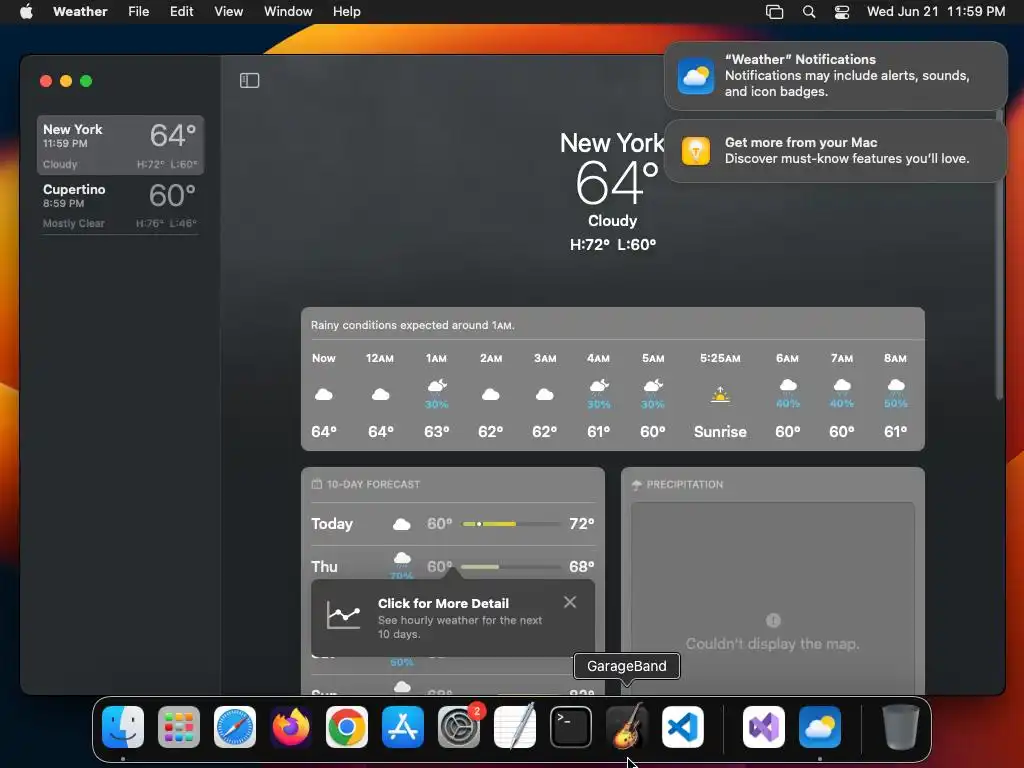
Task: Click the date and time in menu bar
Action: [936, 11]
